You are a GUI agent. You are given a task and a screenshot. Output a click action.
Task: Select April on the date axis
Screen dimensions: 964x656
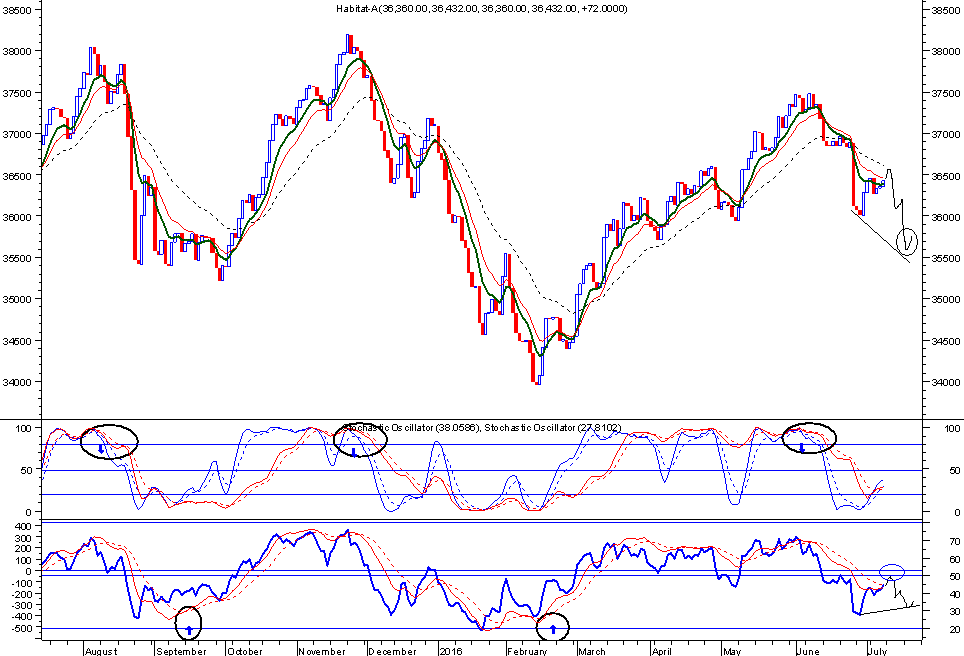662,651
